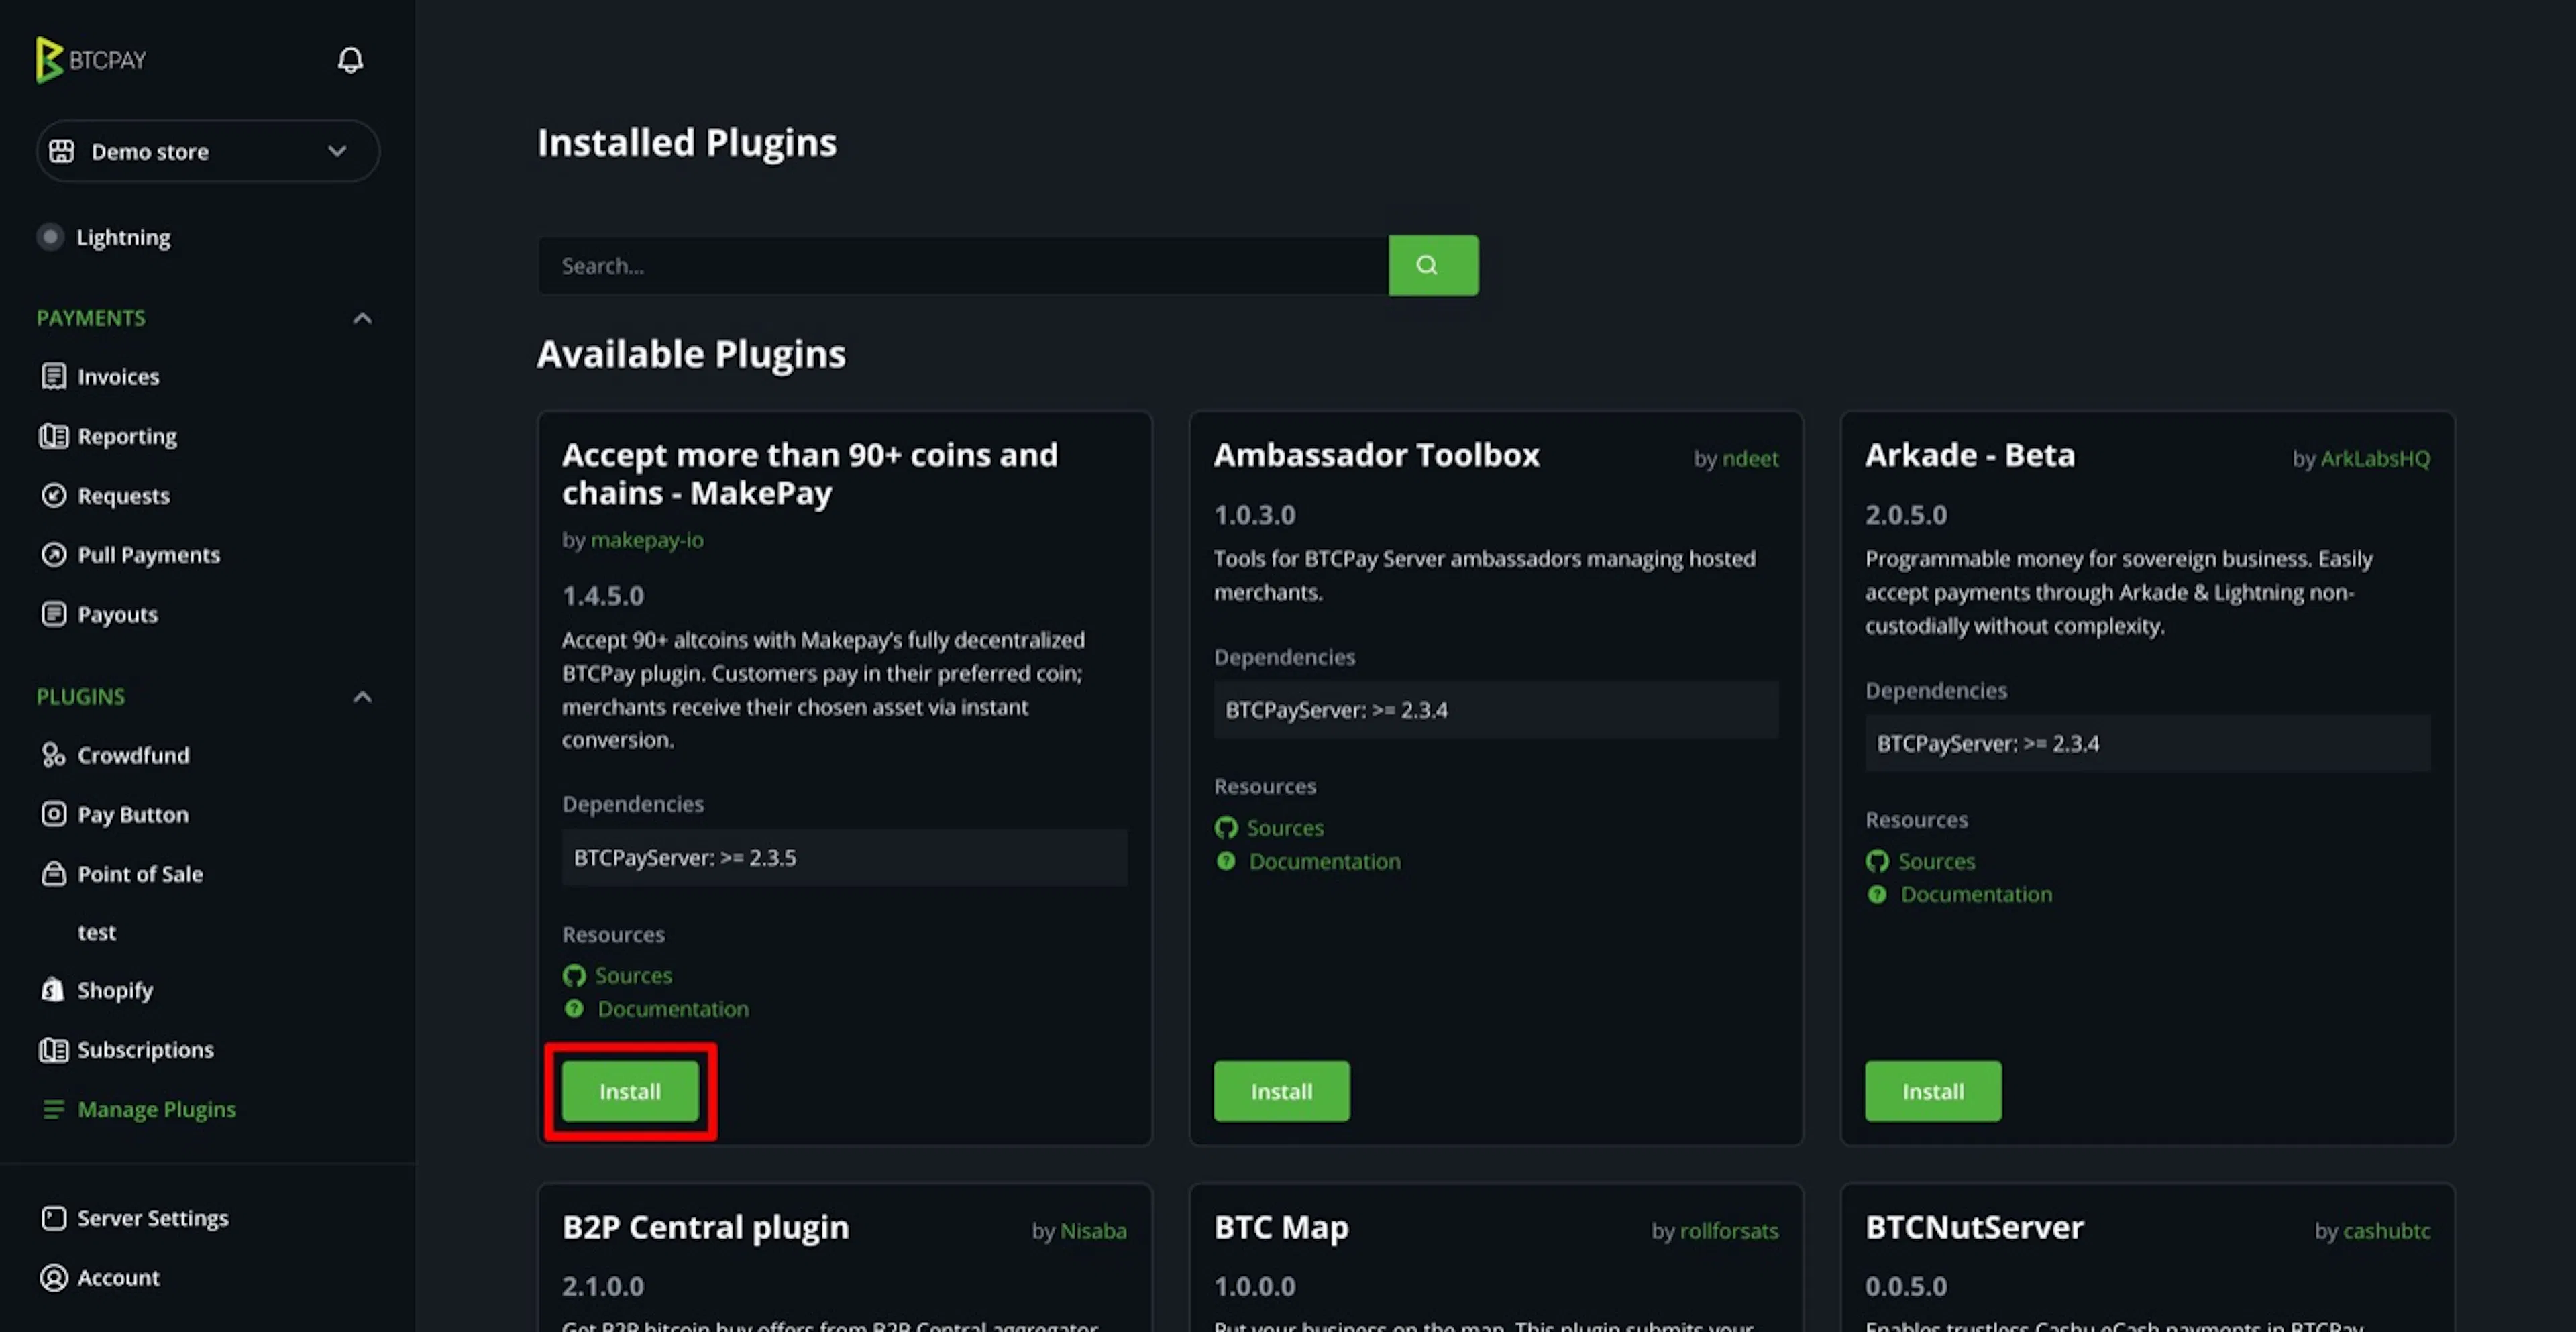The height and width of the screenshot is (1332, 2576).
Task: Click the Crowdfund icon
Action: pyautogui.click(x=54, y=755)
